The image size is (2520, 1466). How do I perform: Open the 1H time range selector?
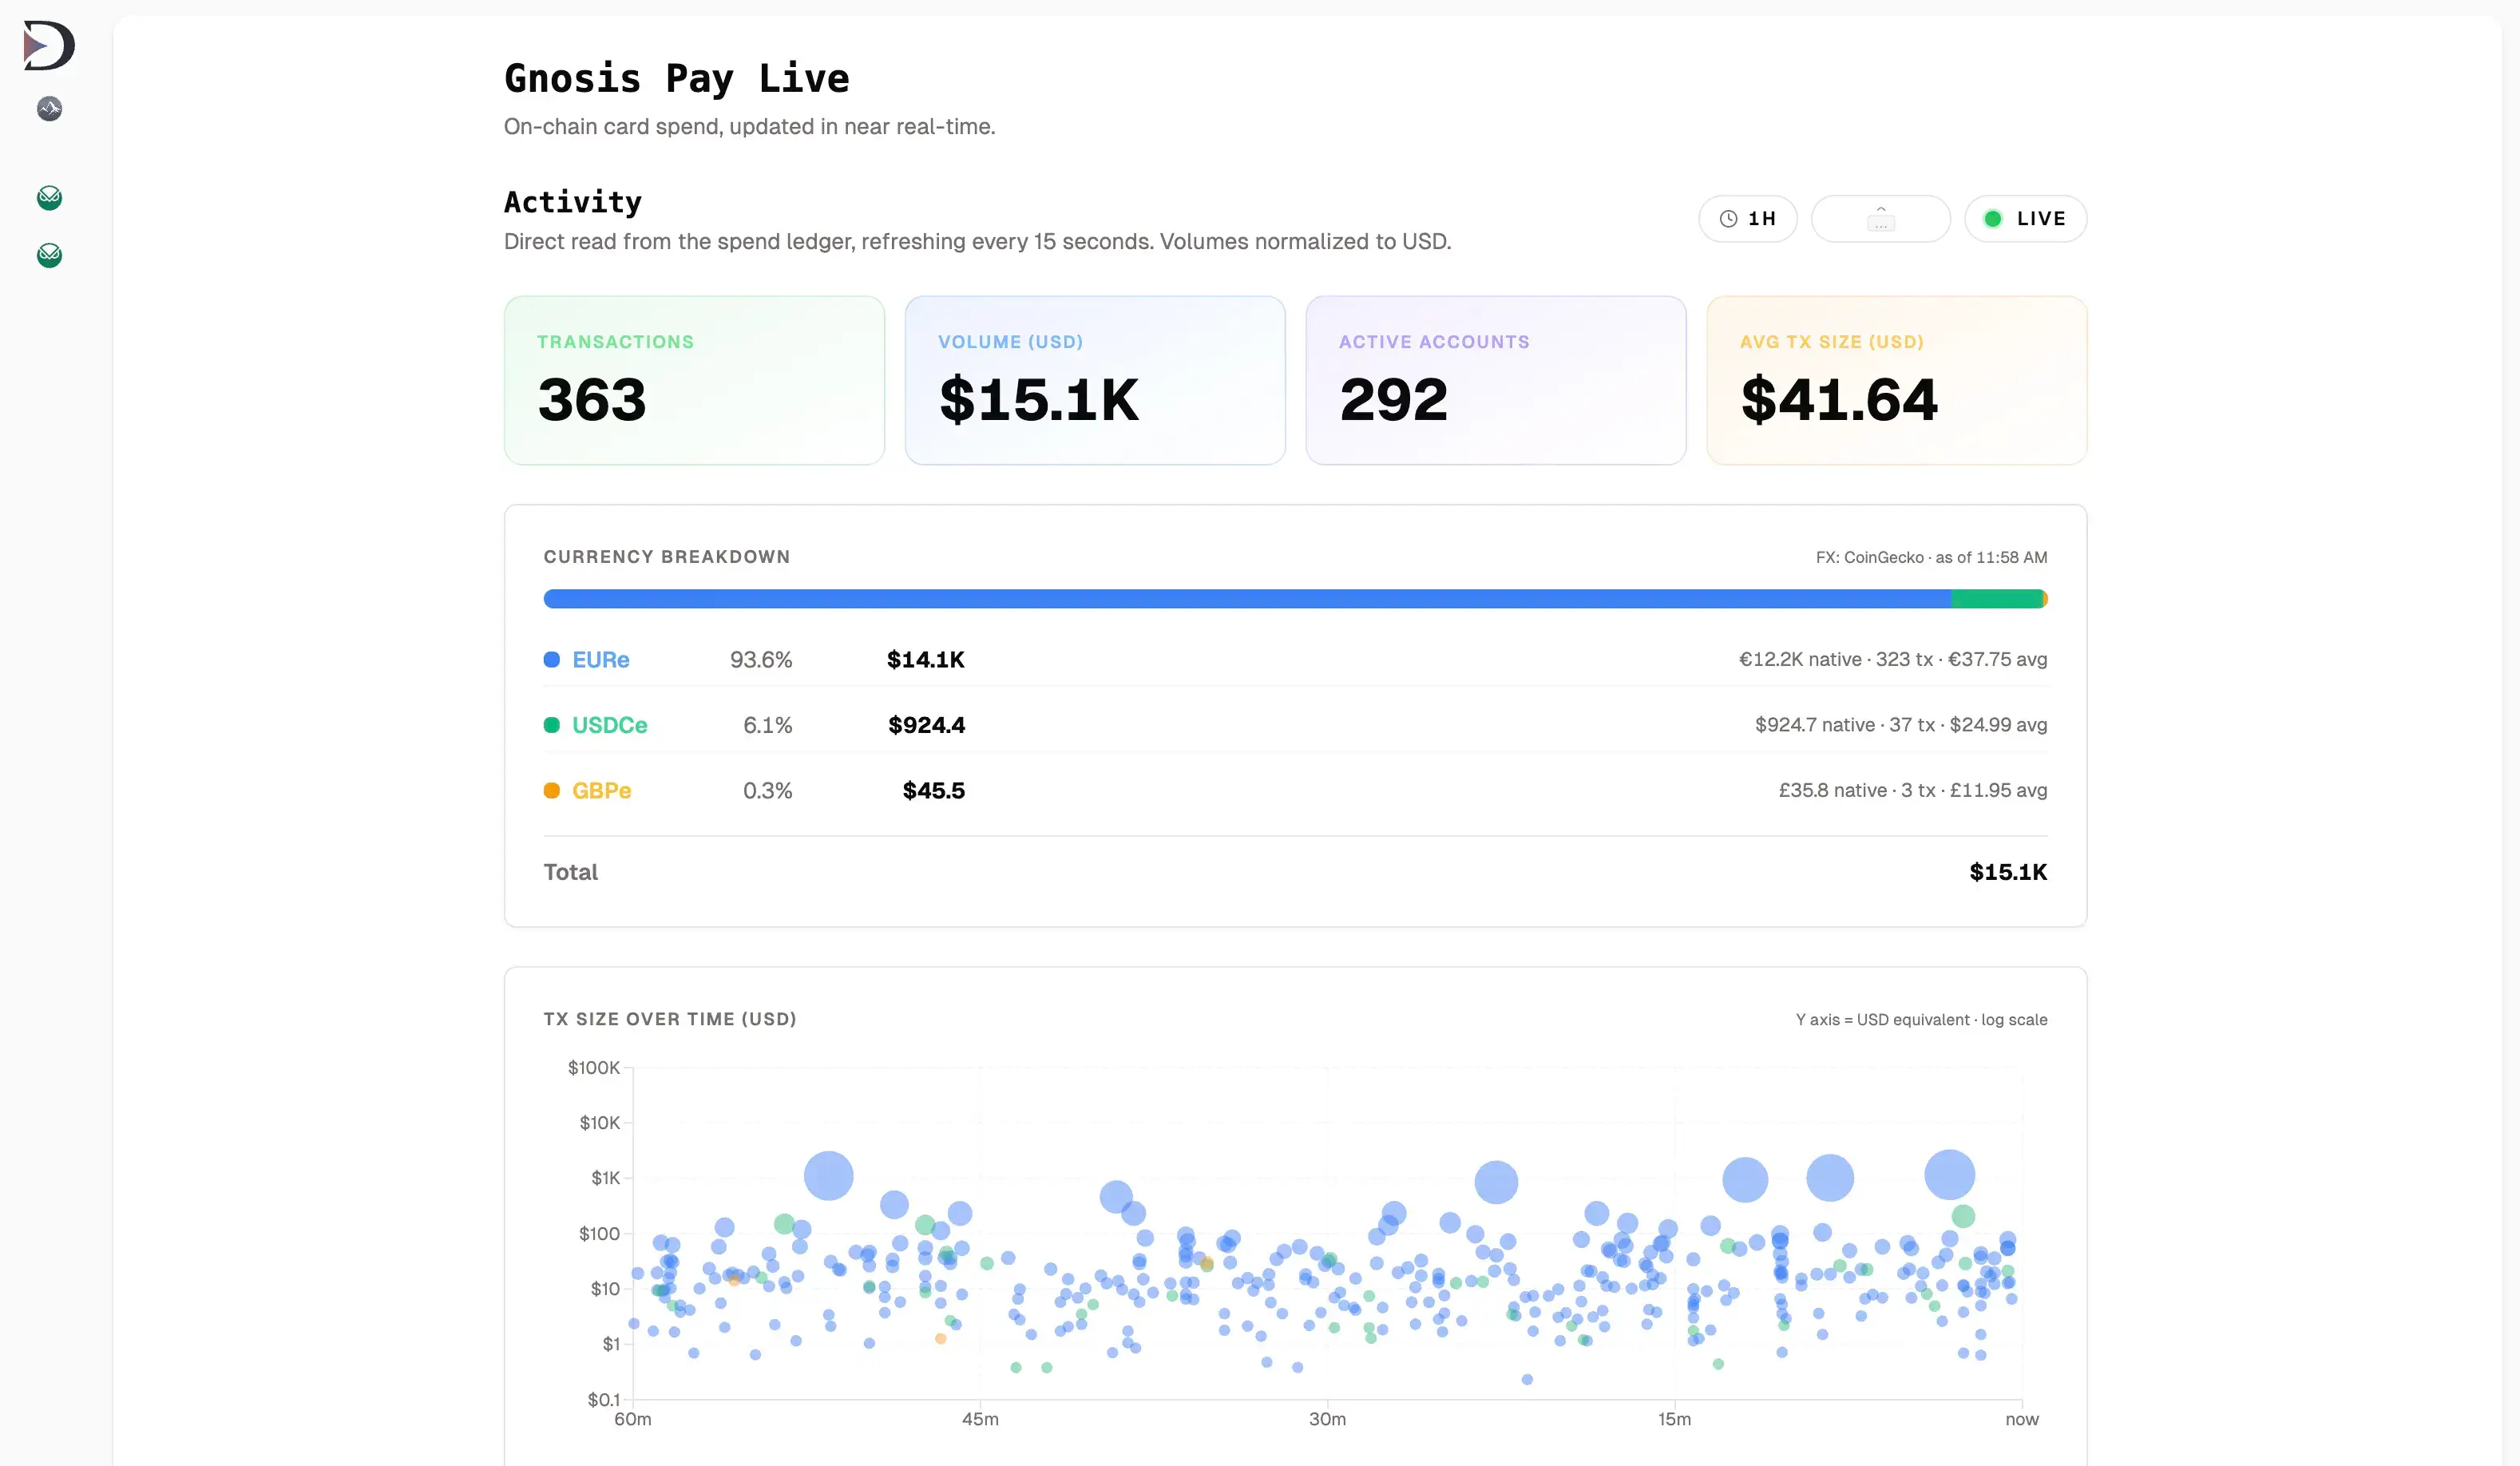1748,219
